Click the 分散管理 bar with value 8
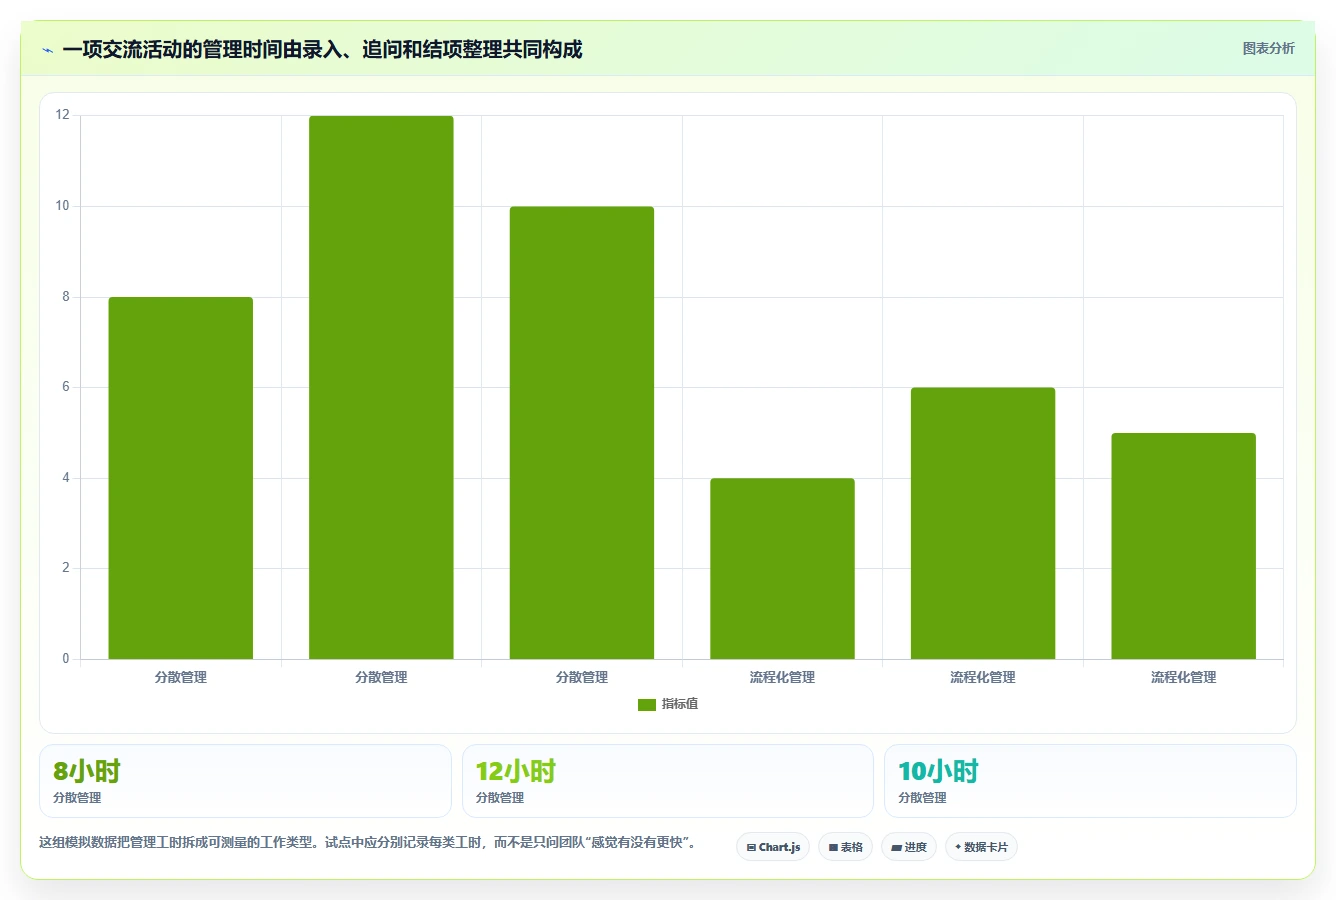Image resolution: width=1336 pixels, height=900 pixels. click(x=181, y=478)
